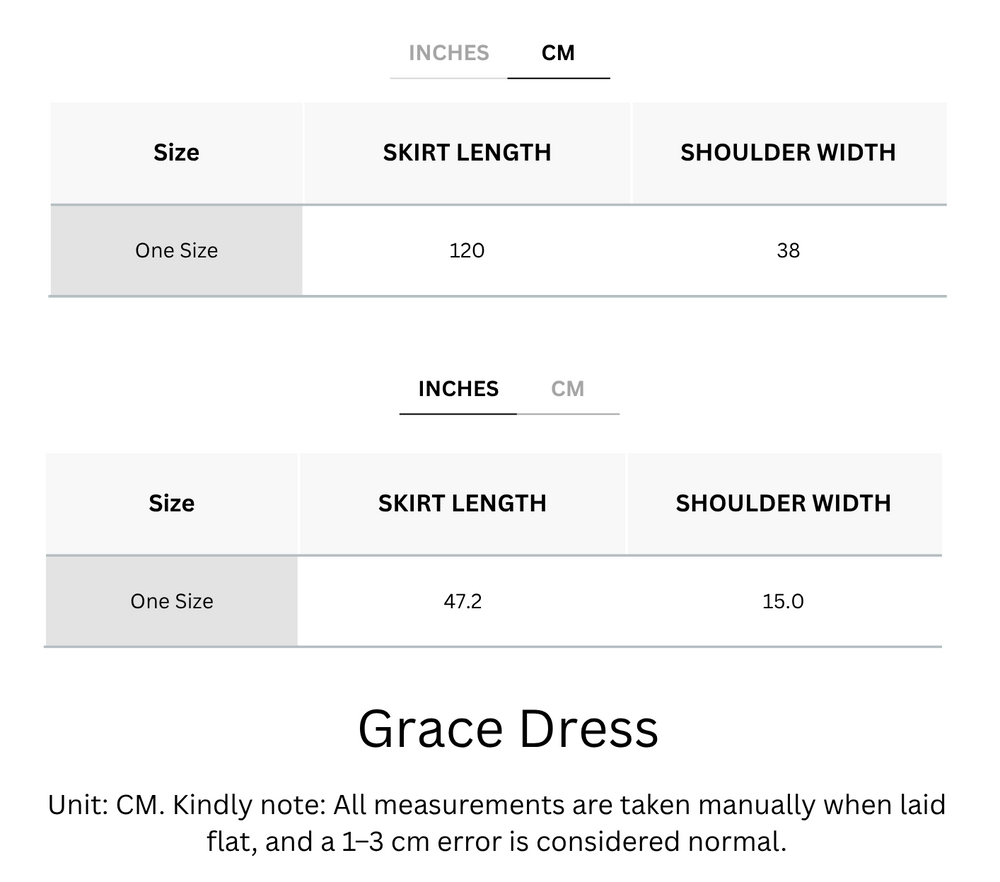Screen dimensions: 1000x882
Task: Click the 15.0 shoulder width value
Action: (784, 601)
